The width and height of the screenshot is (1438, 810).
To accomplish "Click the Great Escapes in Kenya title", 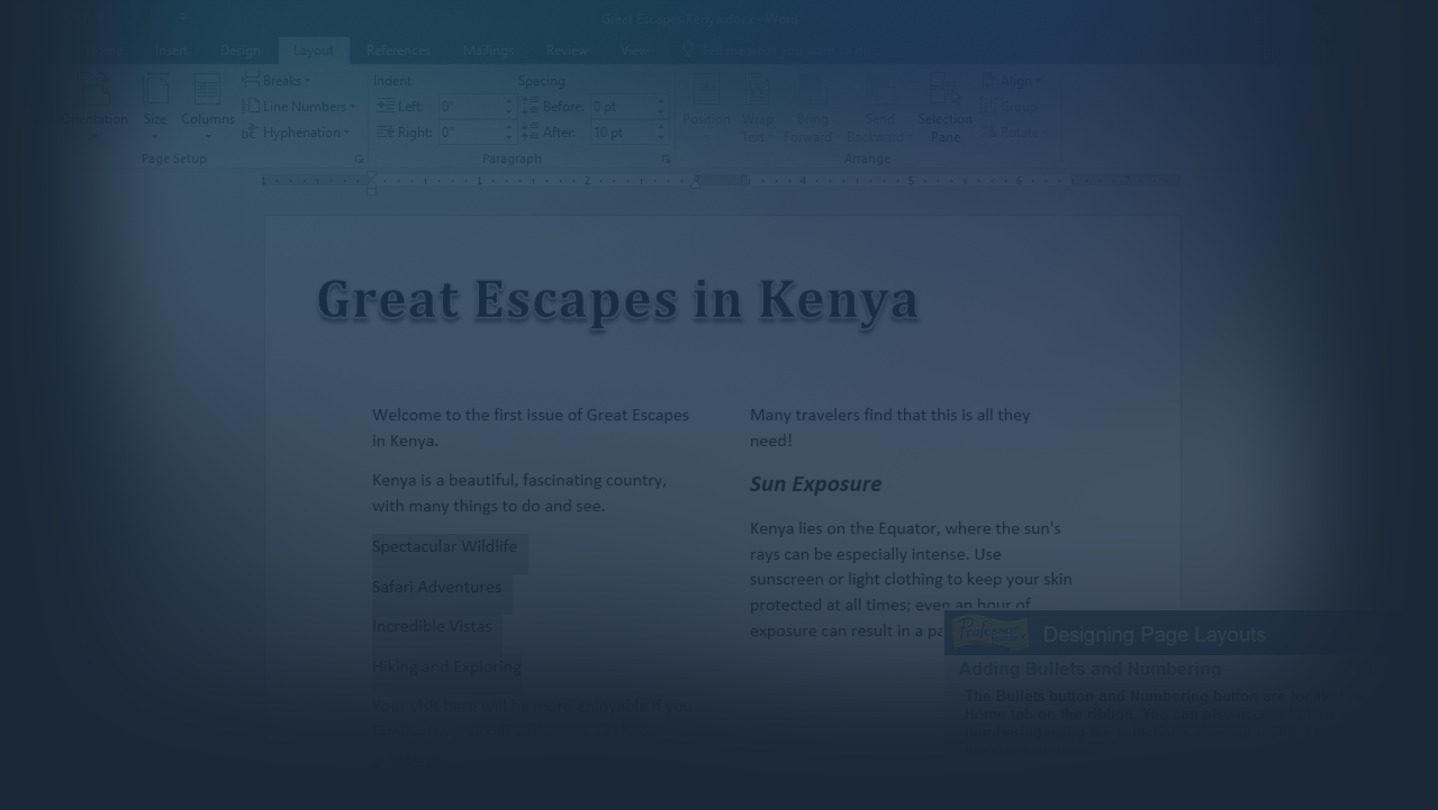I will 617,300.
